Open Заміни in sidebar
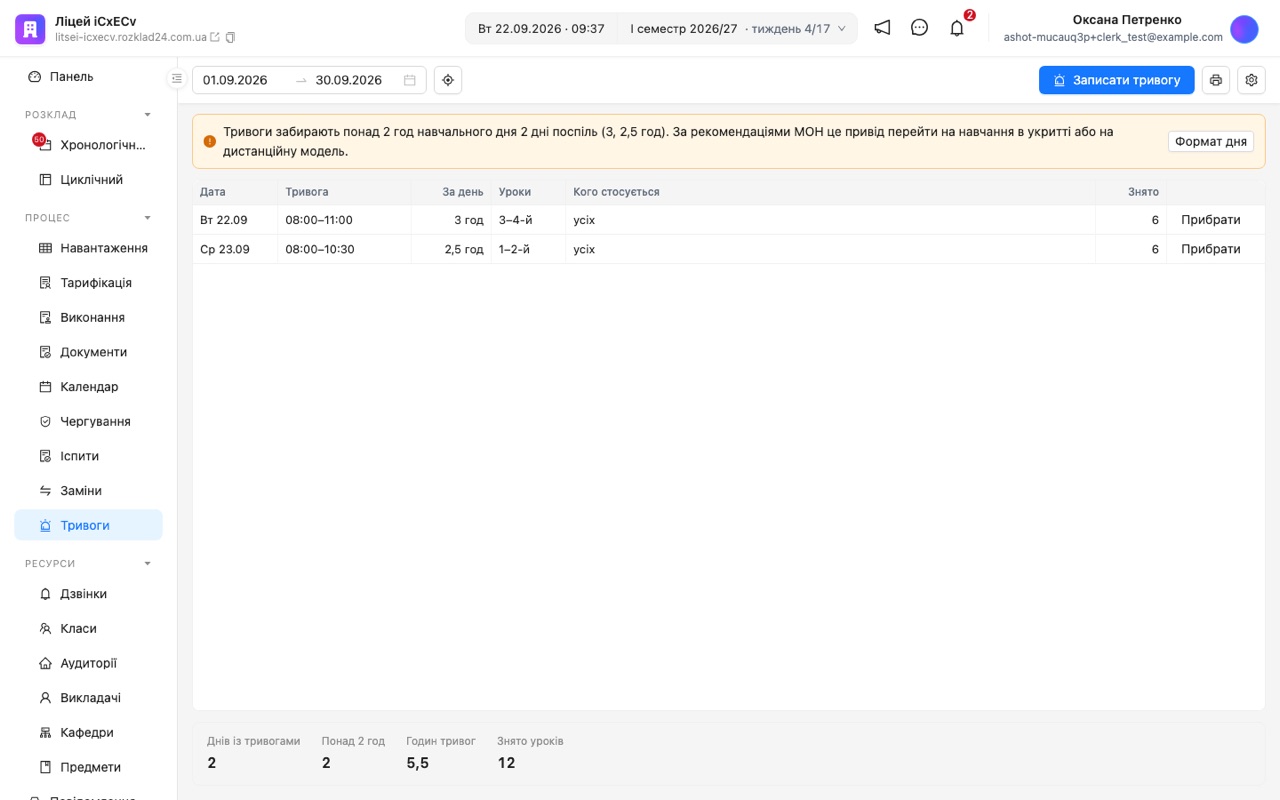 tap(88, 491)
